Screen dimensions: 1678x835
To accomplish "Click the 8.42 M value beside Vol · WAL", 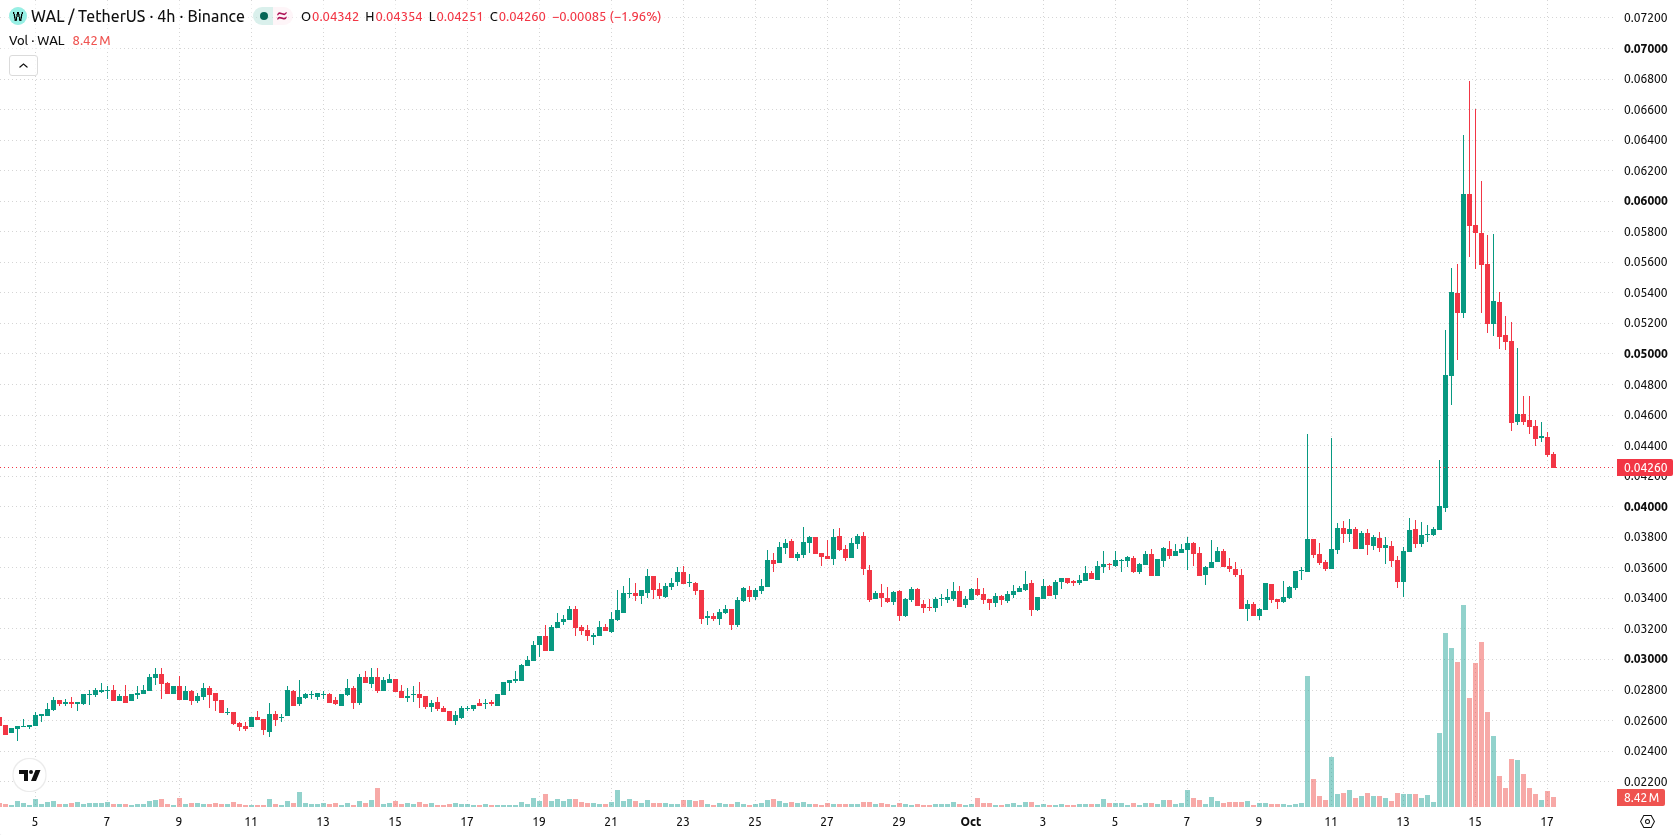I will pos(91,41).
